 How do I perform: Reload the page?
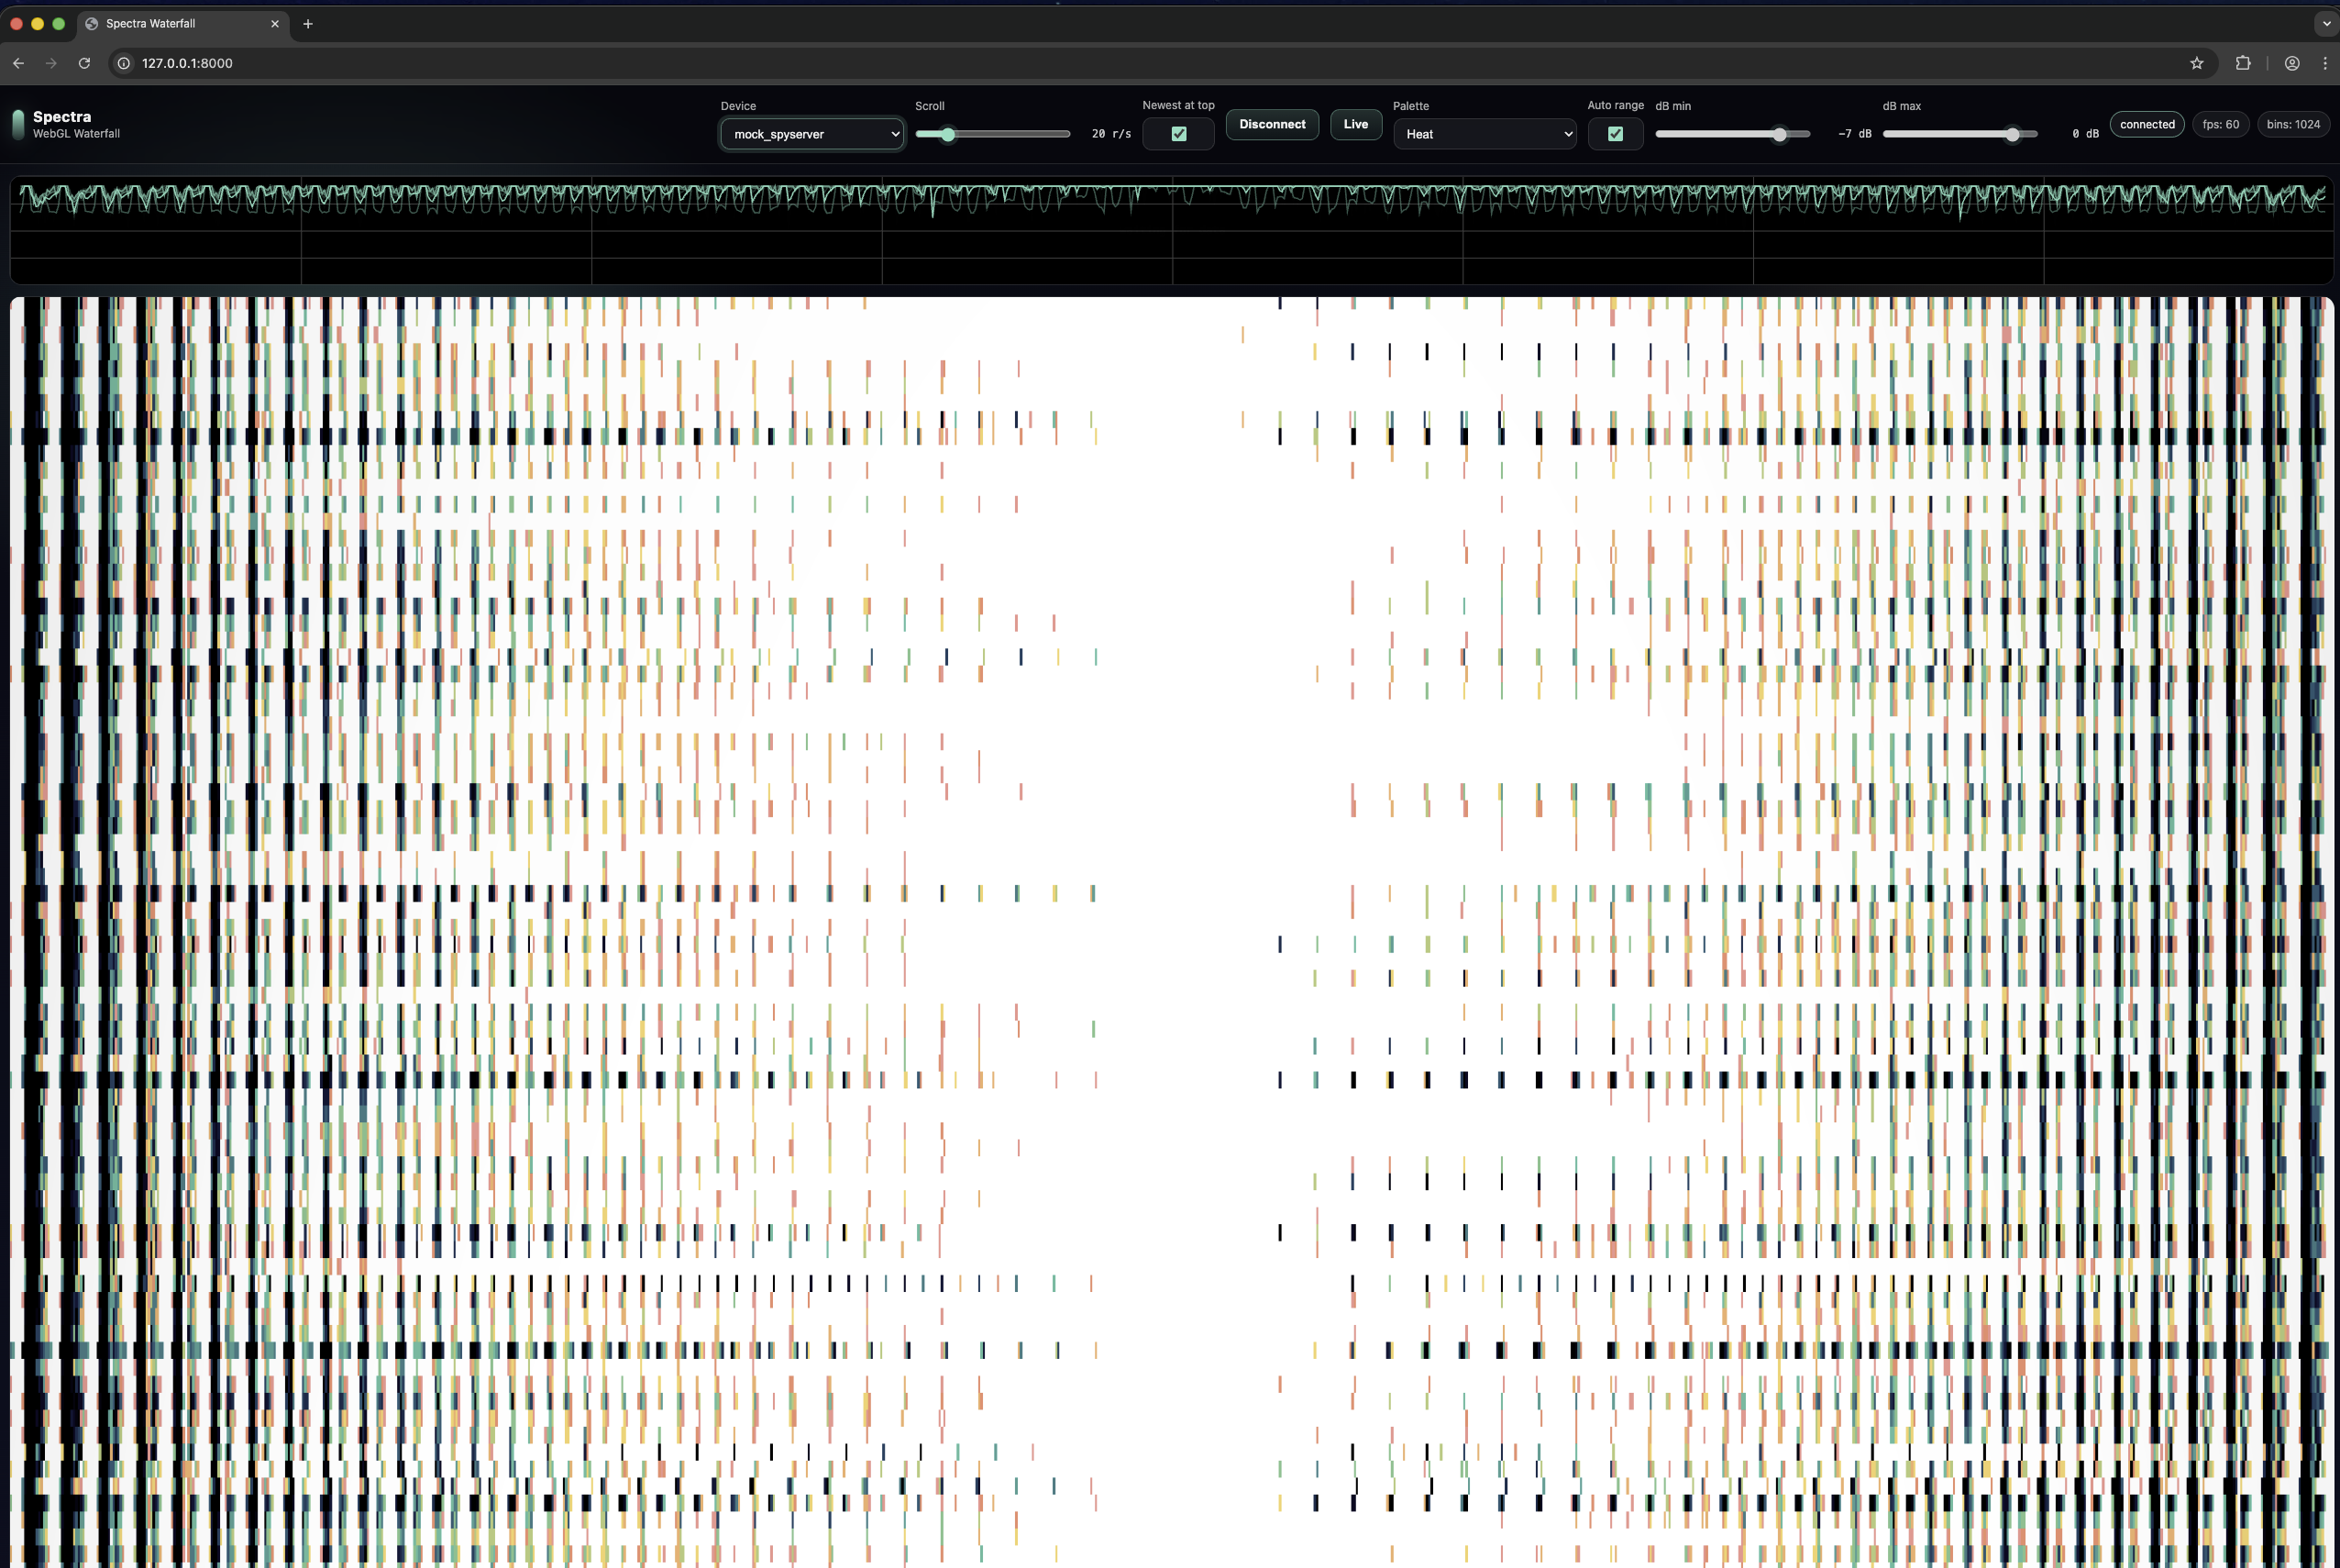(x=84, y=63)
